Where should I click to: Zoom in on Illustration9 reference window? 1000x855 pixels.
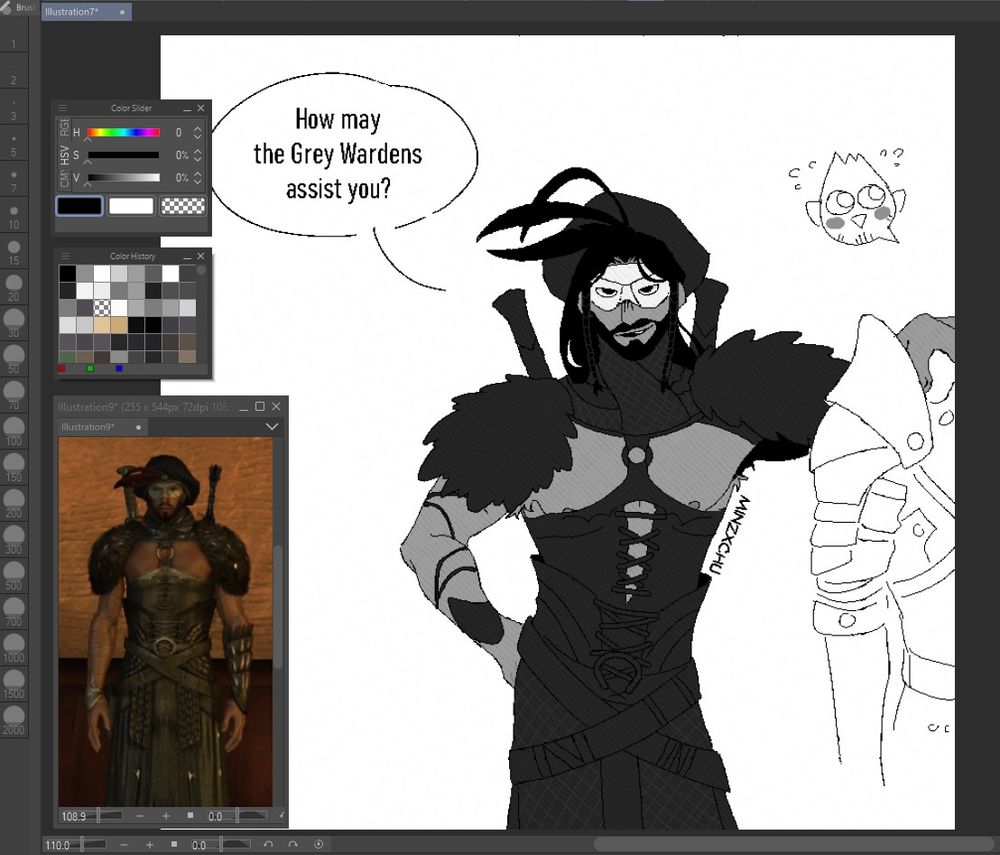click(x=165, y=816)
